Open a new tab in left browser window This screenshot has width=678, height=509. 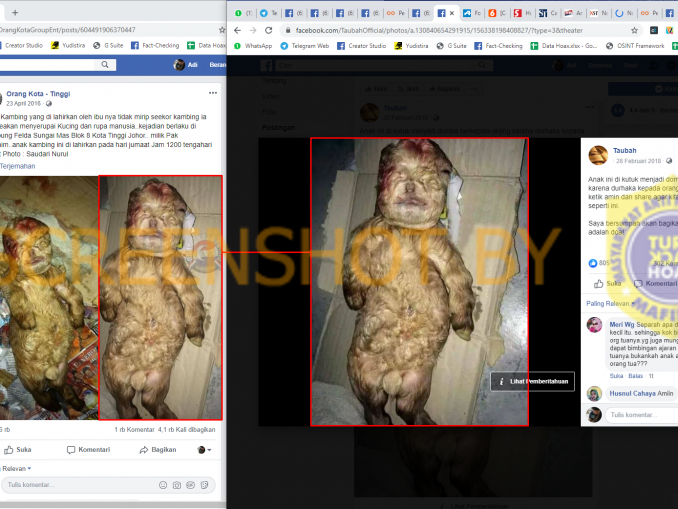point(15,13)
